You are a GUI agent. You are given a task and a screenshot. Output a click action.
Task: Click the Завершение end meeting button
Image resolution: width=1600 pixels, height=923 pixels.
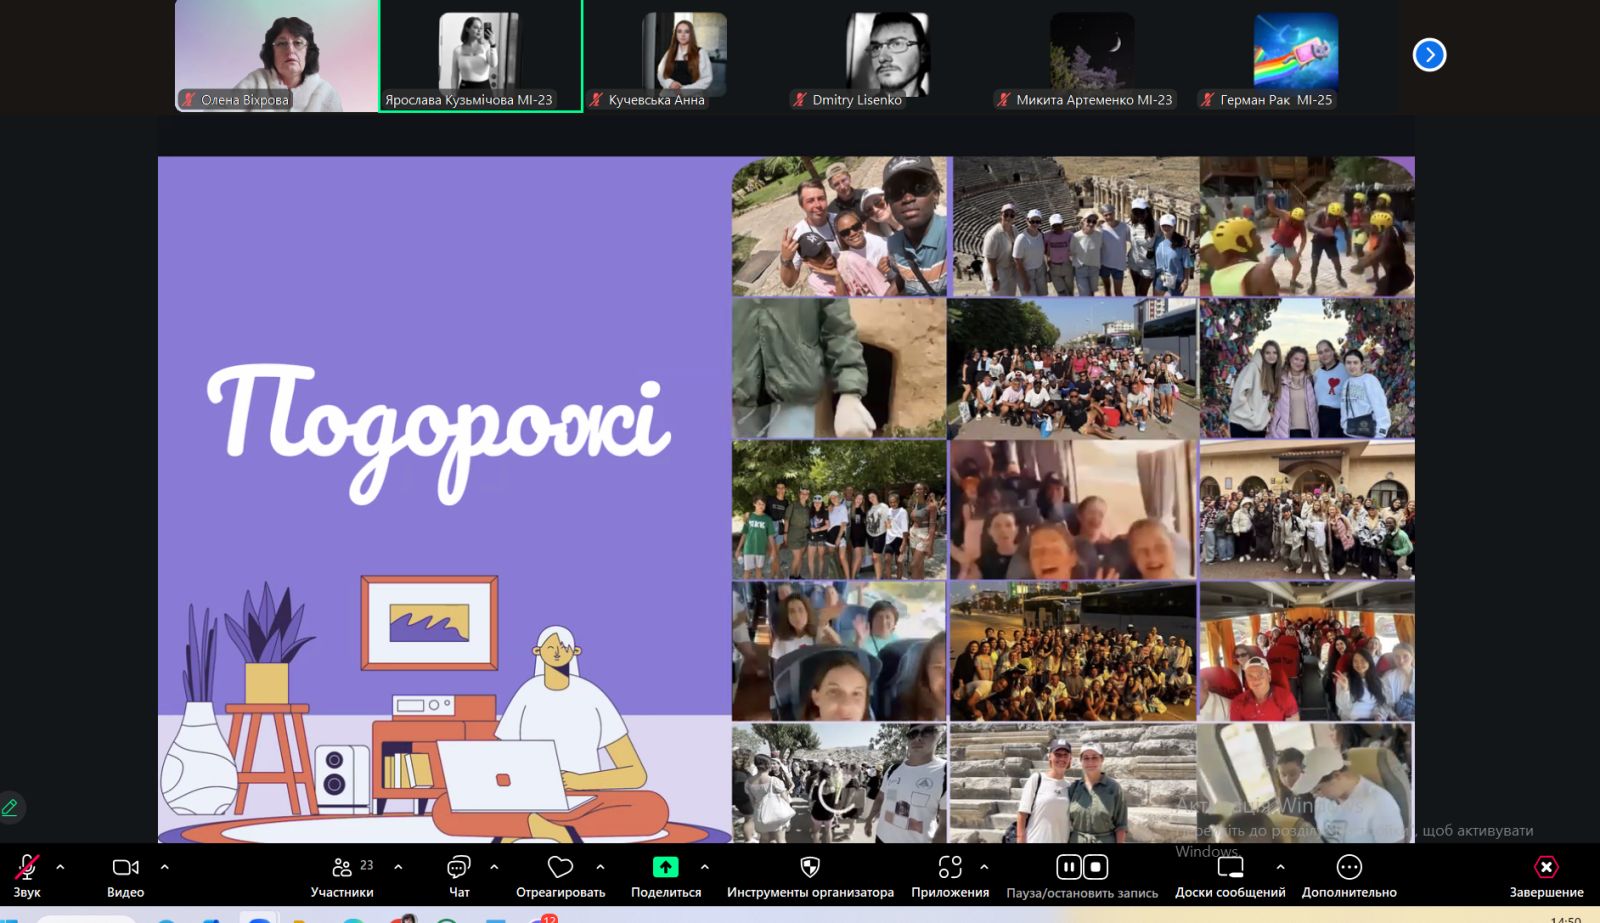[x=1546, y=867]
